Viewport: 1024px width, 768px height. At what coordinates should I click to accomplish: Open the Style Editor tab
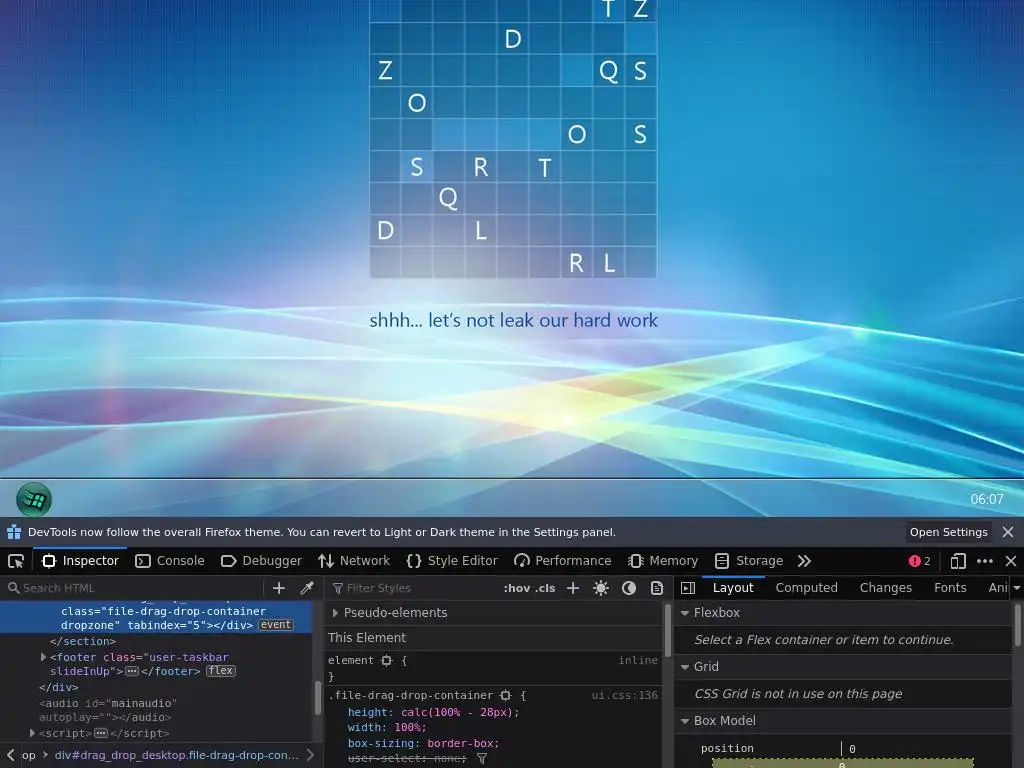click(x=452, y=561)
